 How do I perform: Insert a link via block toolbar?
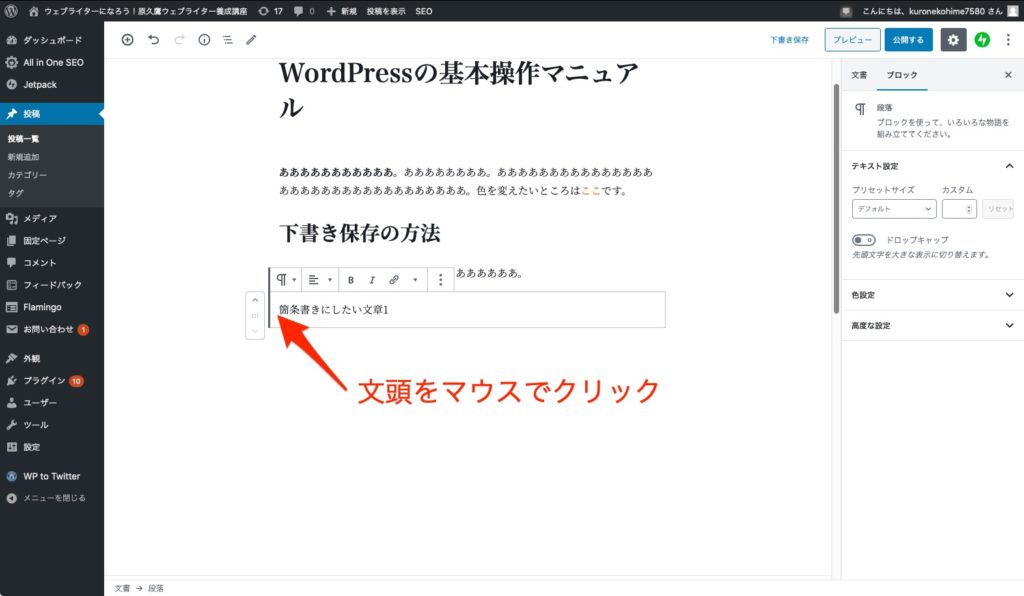[x=394, y=280]
